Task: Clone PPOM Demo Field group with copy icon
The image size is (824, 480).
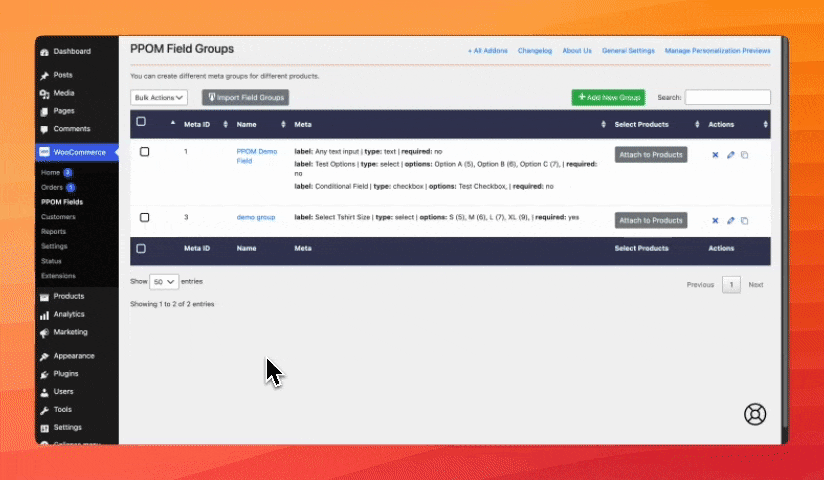Action: pyautogui.click(x=745, y=155)
